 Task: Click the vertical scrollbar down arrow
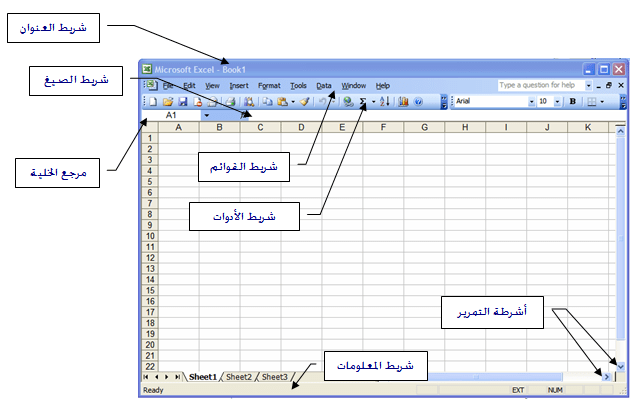621,367
